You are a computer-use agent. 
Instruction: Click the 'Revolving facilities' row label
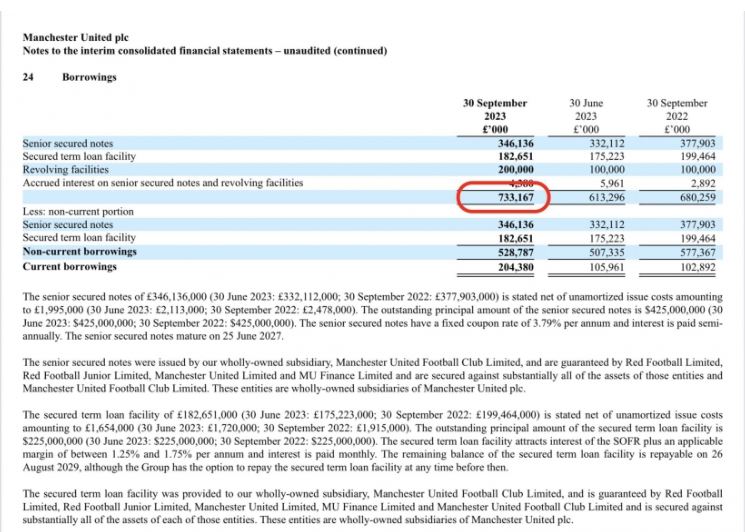tap(66, 170)
